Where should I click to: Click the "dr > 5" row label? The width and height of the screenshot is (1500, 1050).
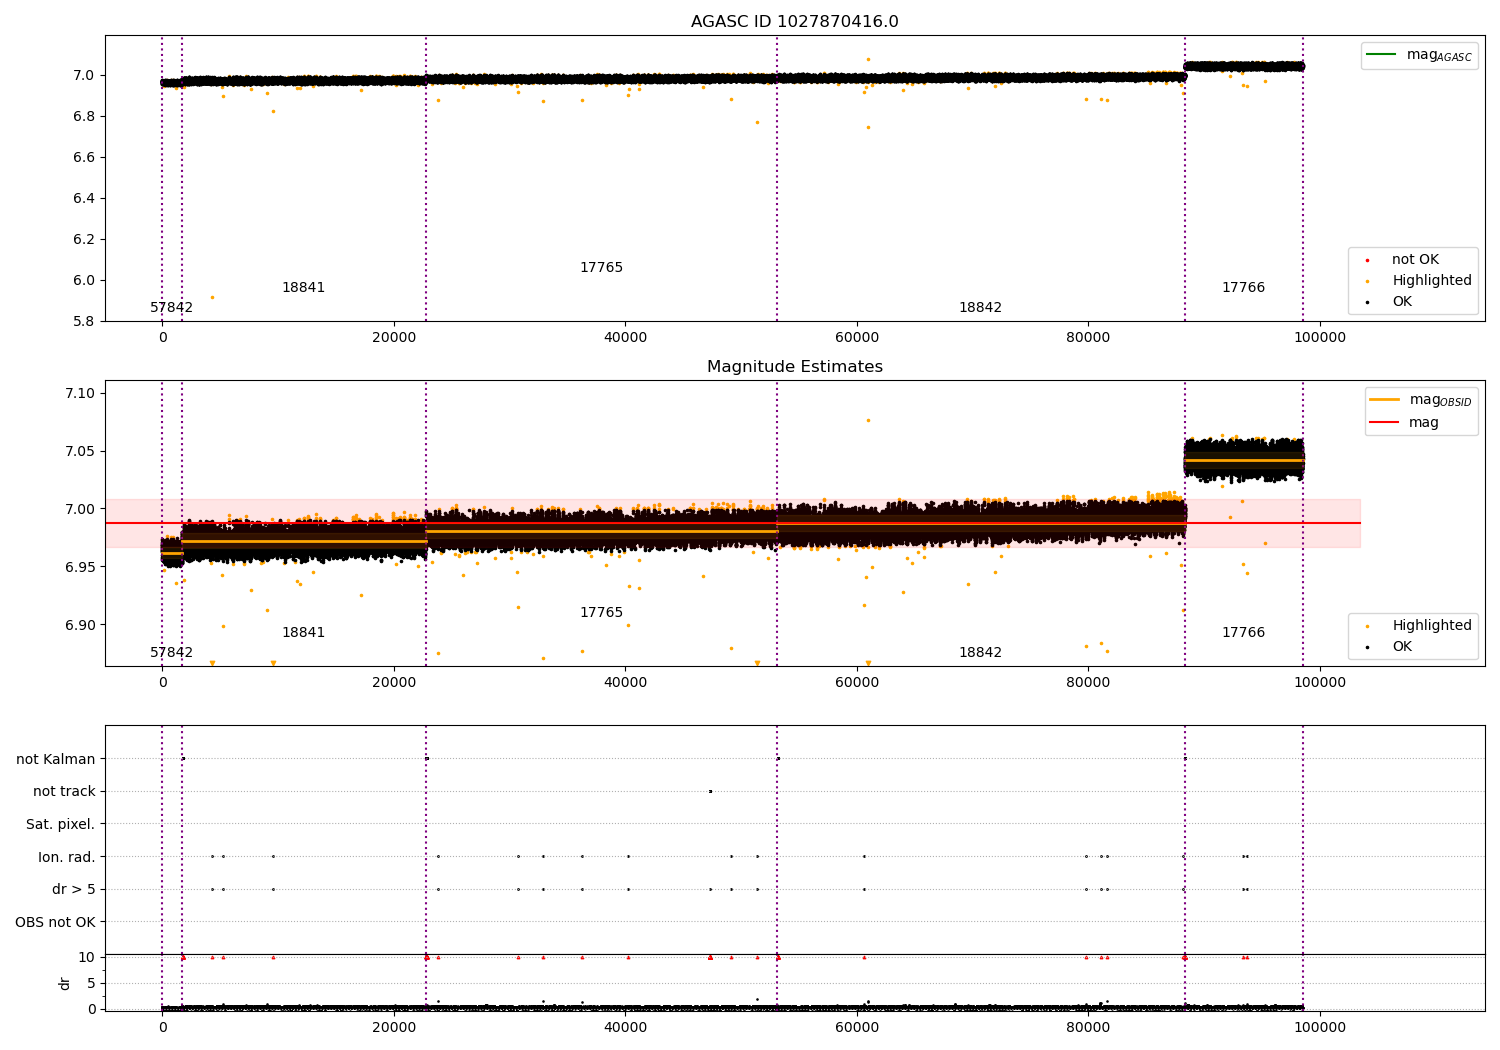73,890
